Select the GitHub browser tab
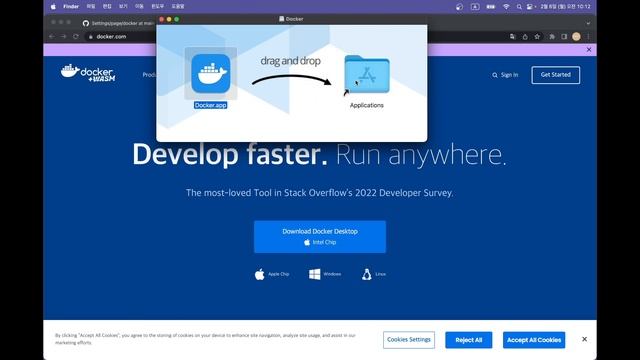This screenshot has width=640, height=360. pyautogui.click(x=118, y=23)
